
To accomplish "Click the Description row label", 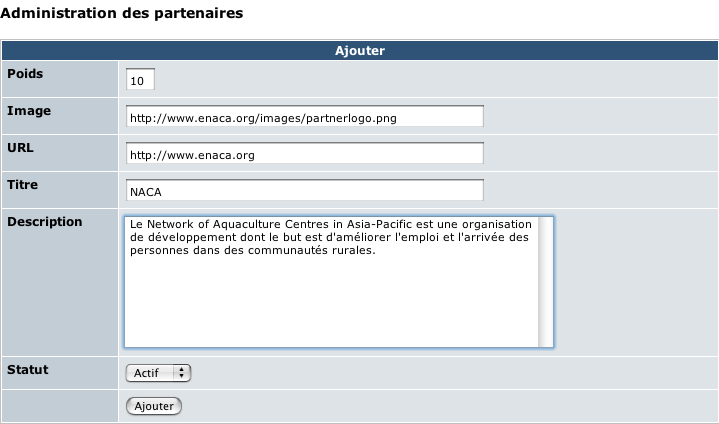I will [x=44, y=222].
